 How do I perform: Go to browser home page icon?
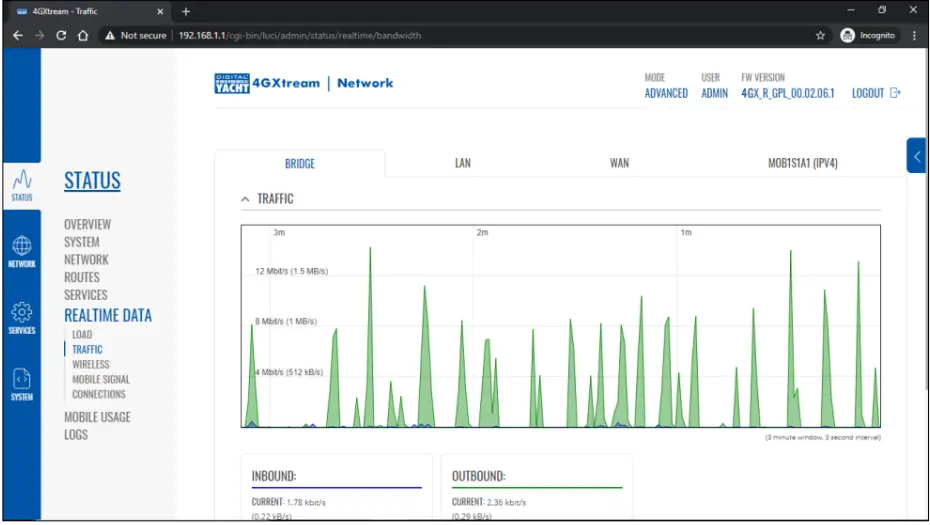(x=85, y=35)
